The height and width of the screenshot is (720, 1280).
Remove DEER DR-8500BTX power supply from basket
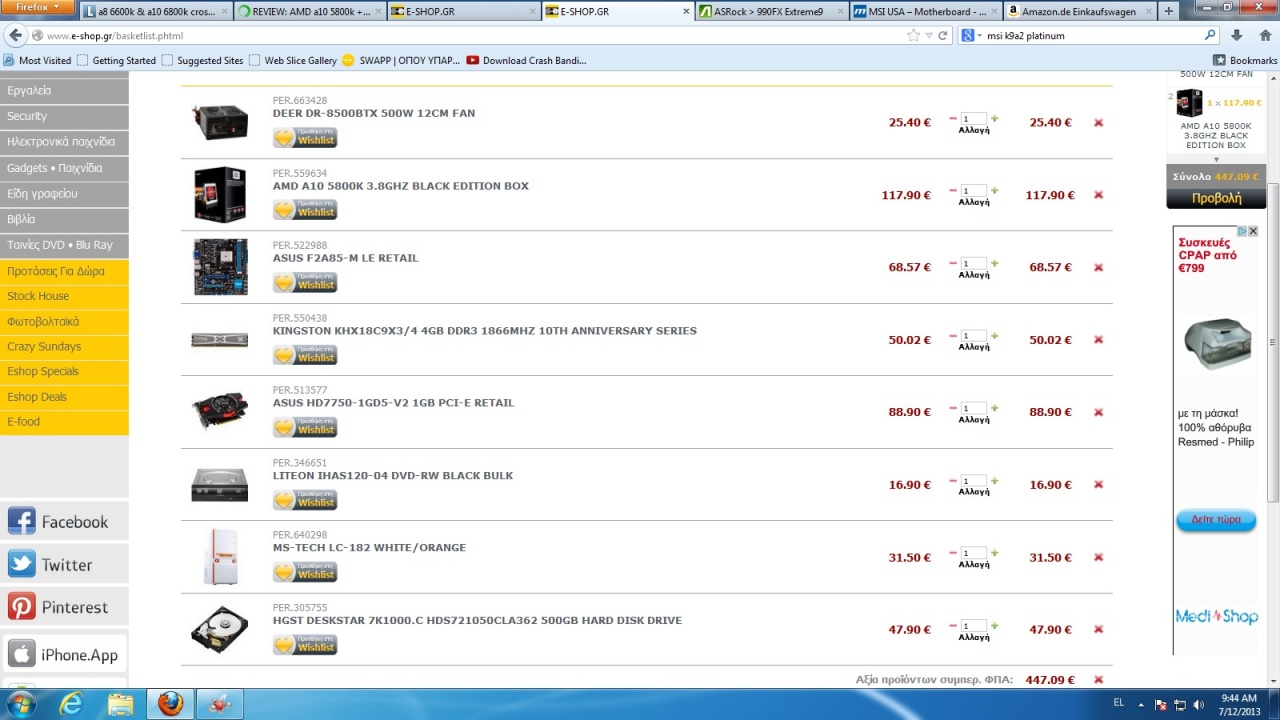[1098, 123]
